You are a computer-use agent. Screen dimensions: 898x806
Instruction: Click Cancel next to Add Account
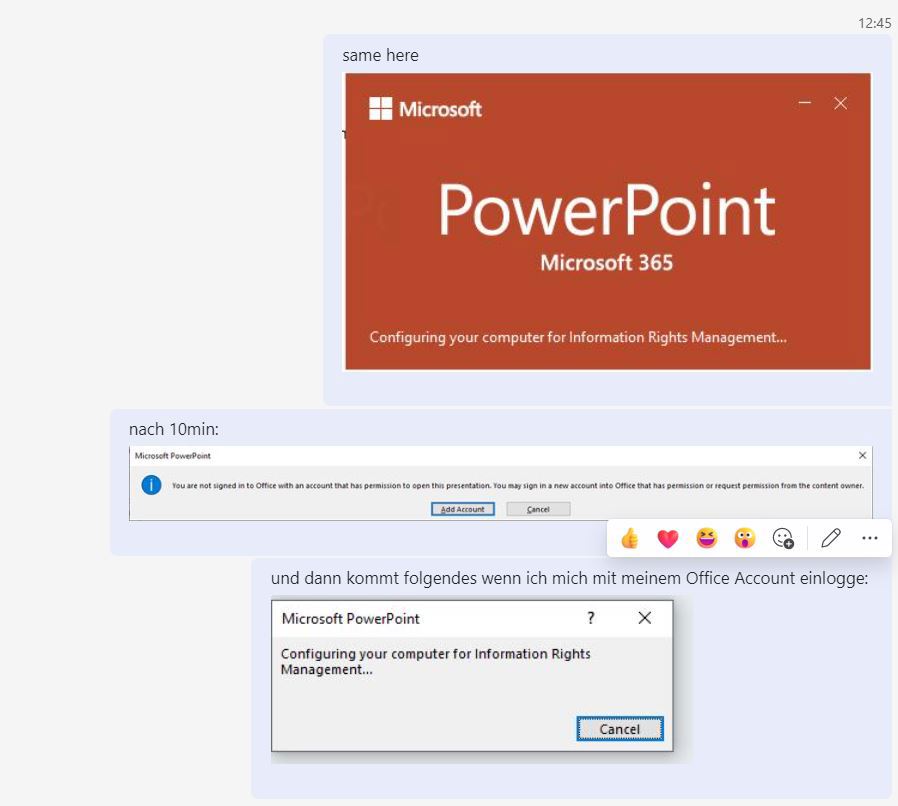pyautogui.click(x=538, y=509)
